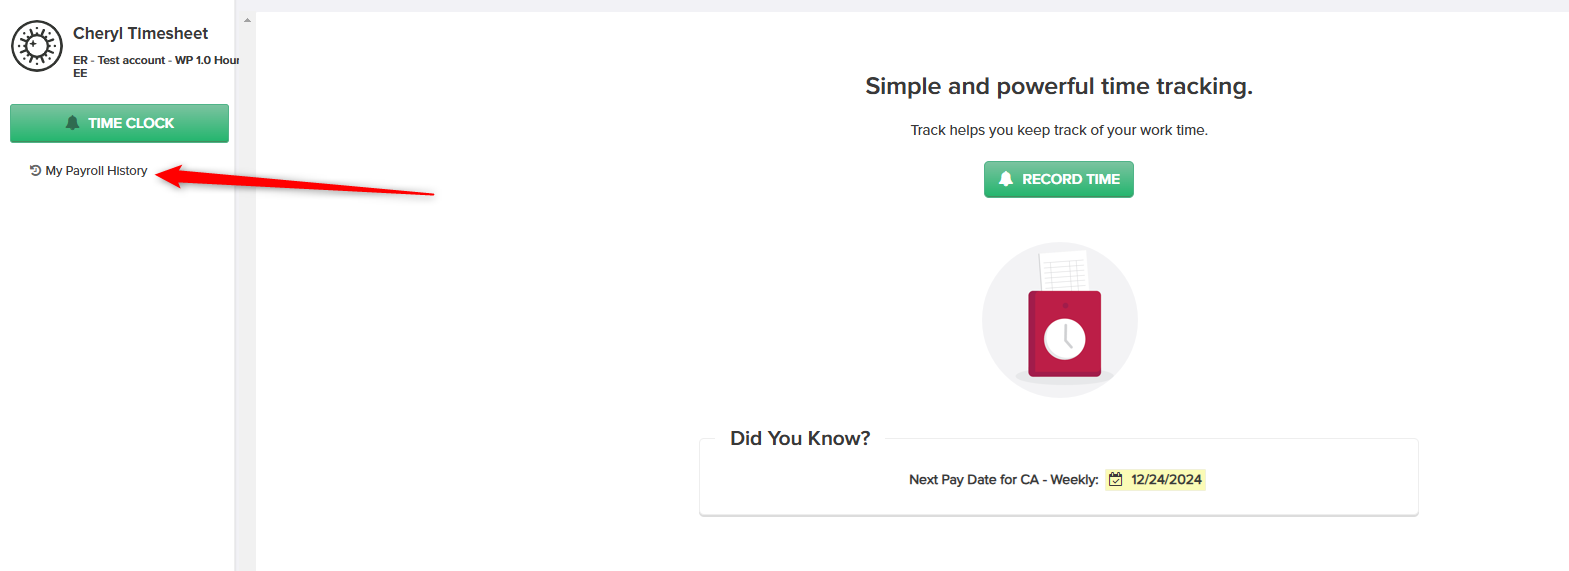Click the Track helps you keep track subtitle
This screenshot has height=571, width=1569.
click(1059, 130)
